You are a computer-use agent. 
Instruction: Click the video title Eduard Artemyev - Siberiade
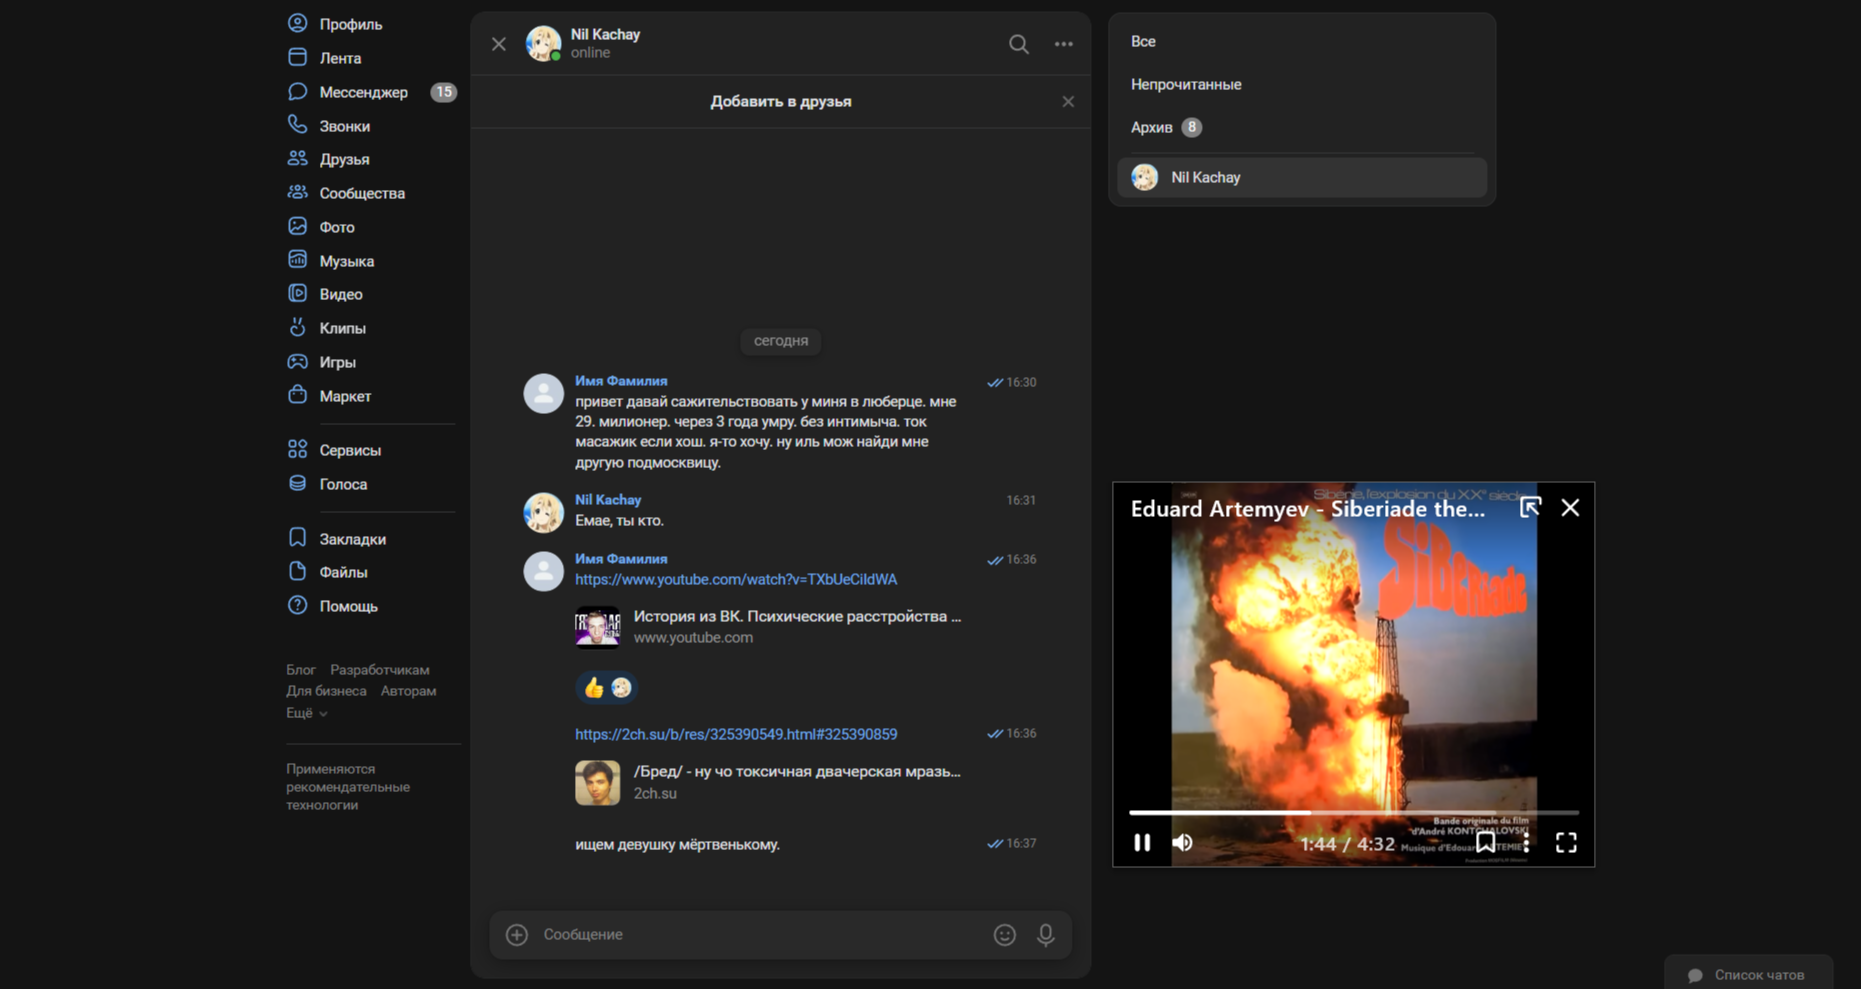(x=1307, y=509)
